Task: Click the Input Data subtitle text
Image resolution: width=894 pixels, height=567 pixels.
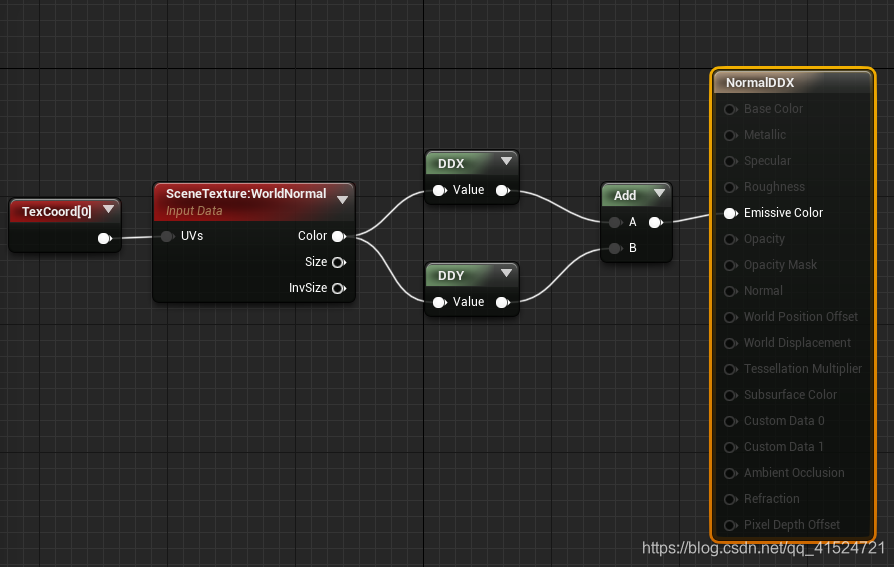Action: coord(194,211)
